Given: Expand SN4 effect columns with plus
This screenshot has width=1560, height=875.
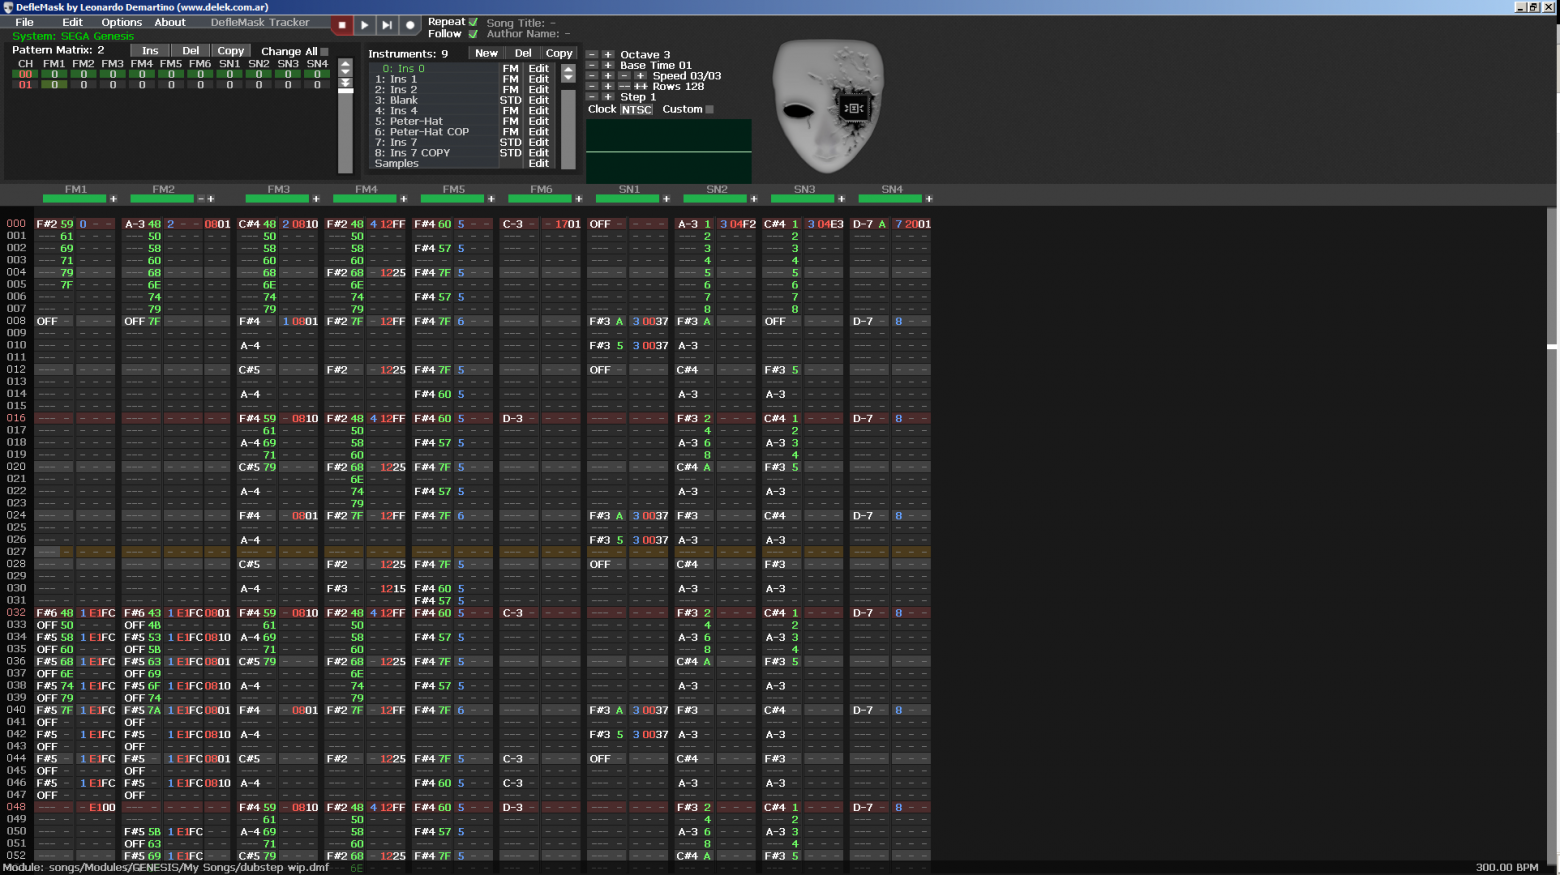Looking at the screenshot, I should pos(929,199).
